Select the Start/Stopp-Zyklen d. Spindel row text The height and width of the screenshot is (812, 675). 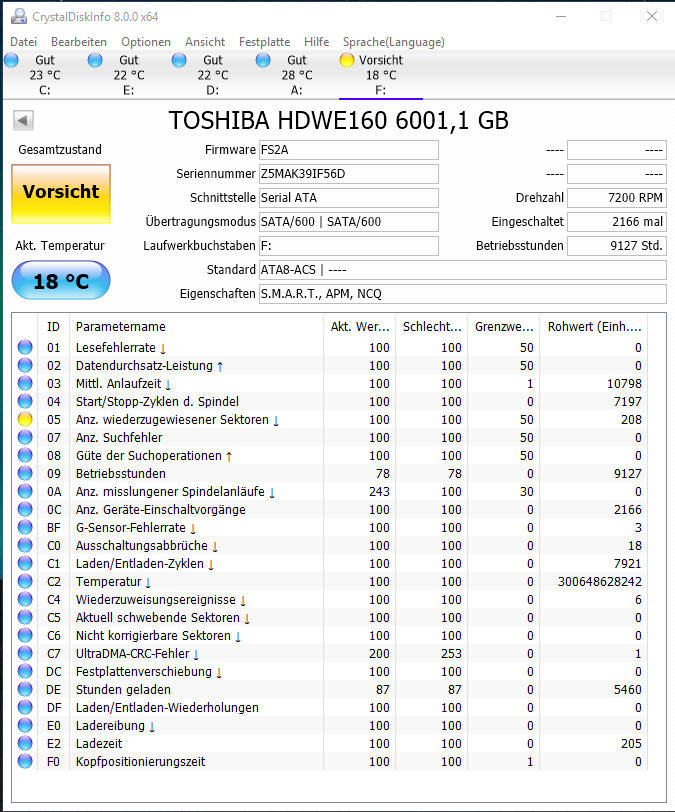[x=157, y=401]
